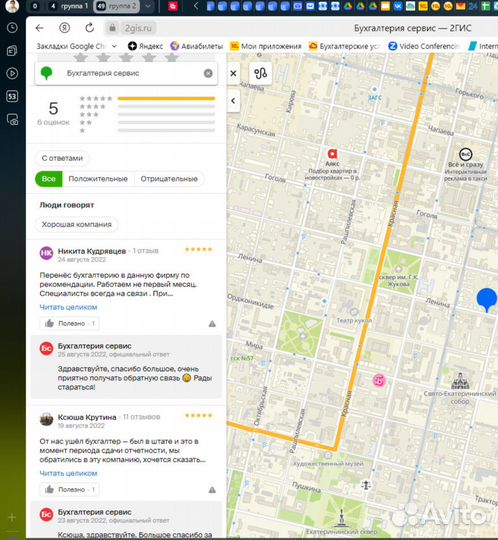Select the blue location pin on map

tap(487, 299)
